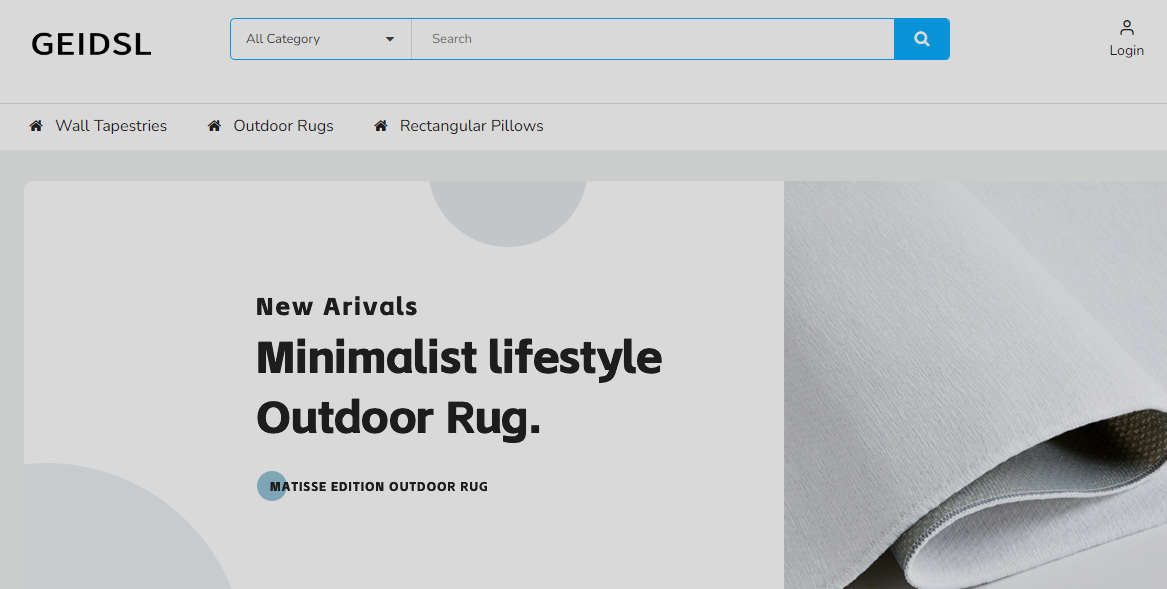Image resolution: width=1167 pixels, height=589 pixels.
Task: Click house icon beside Wall Tapestries
Action: coord(36,126)
